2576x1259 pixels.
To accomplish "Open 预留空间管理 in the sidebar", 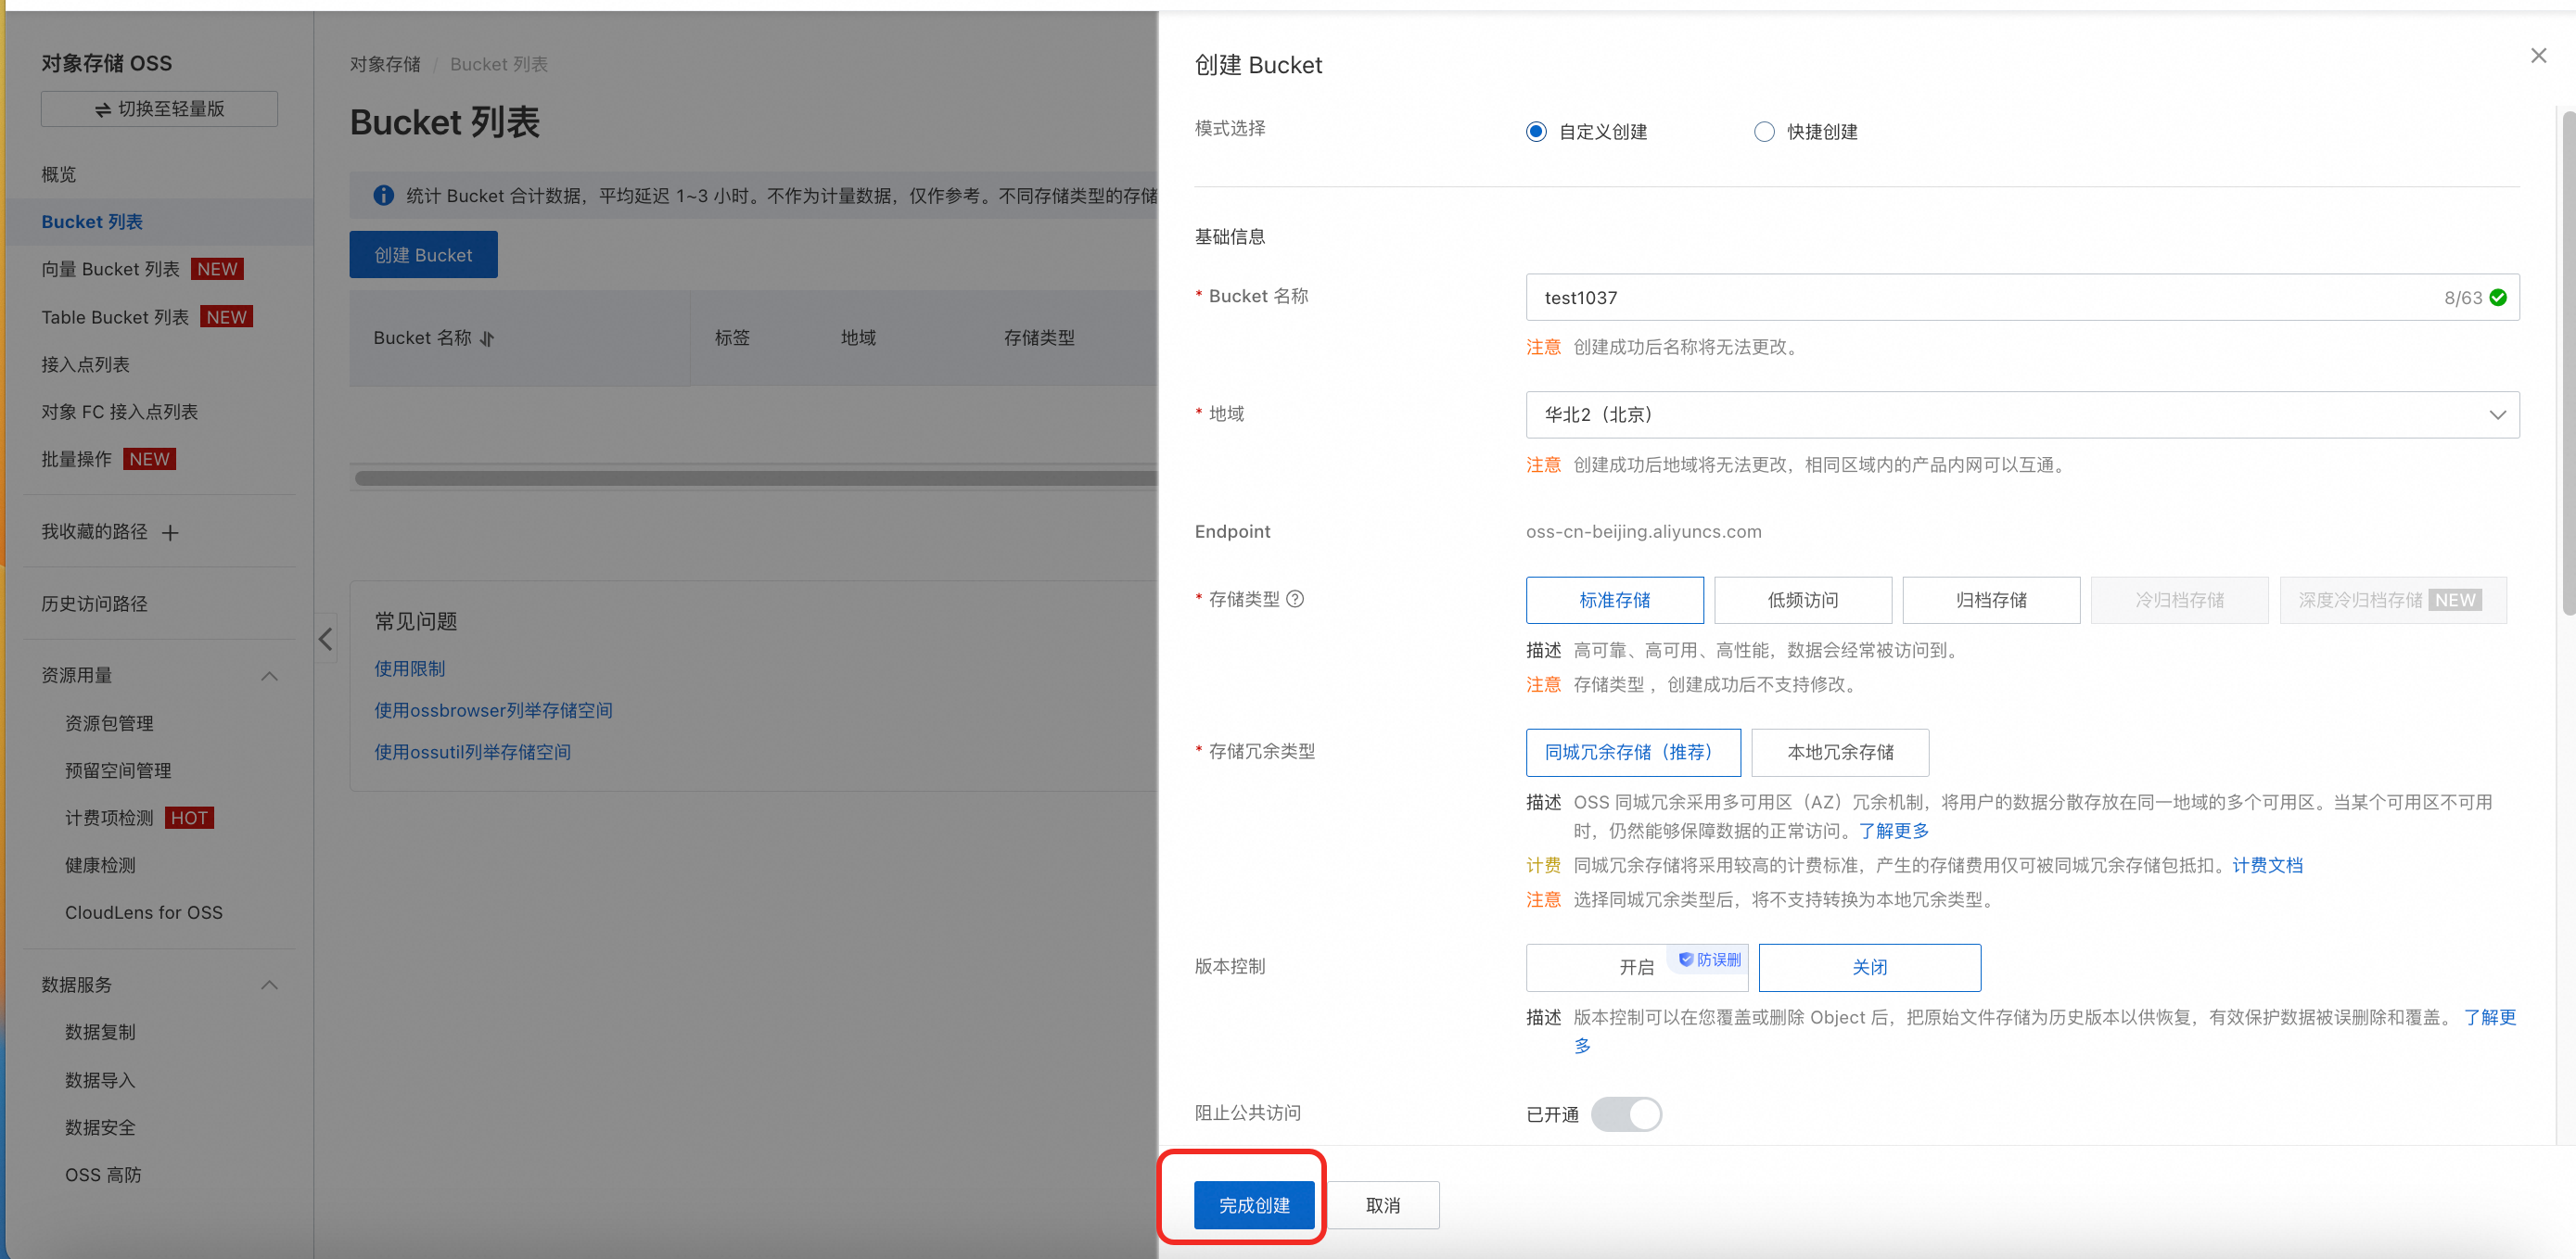I will click(x=119, y=771).
